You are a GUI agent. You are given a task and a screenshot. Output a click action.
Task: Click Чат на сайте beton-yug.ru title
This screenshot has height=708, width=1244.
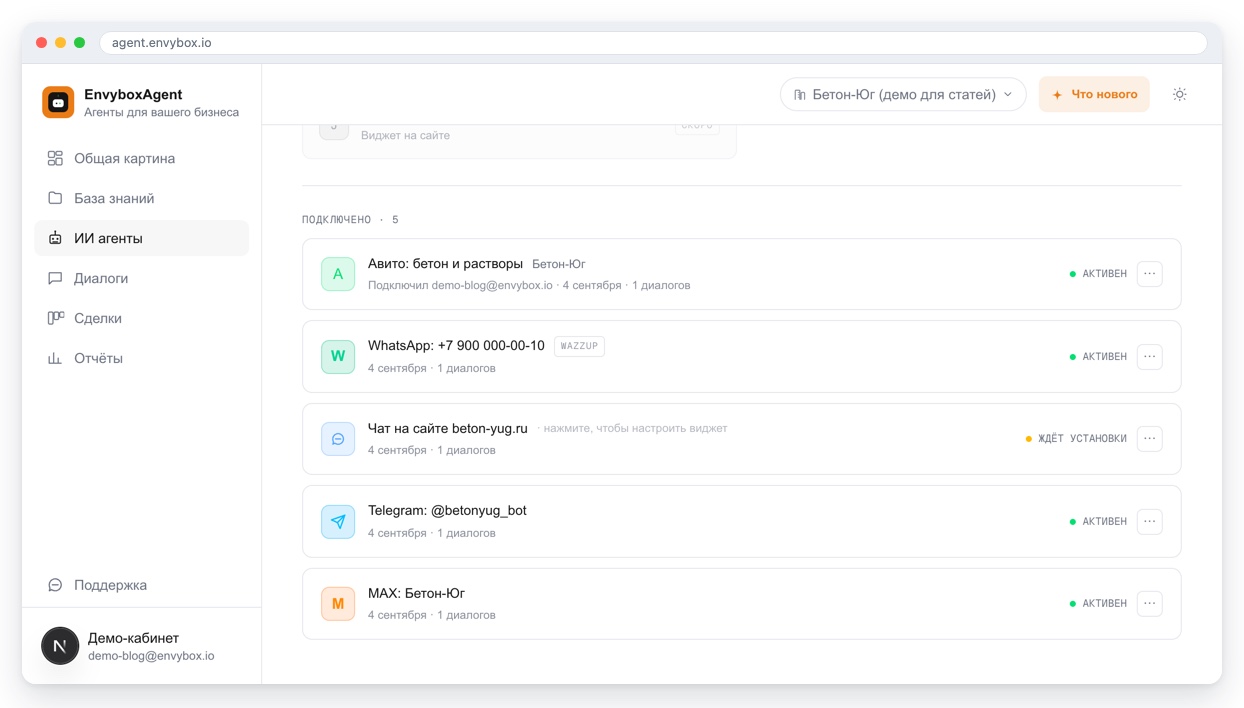[x=447, y=428]
